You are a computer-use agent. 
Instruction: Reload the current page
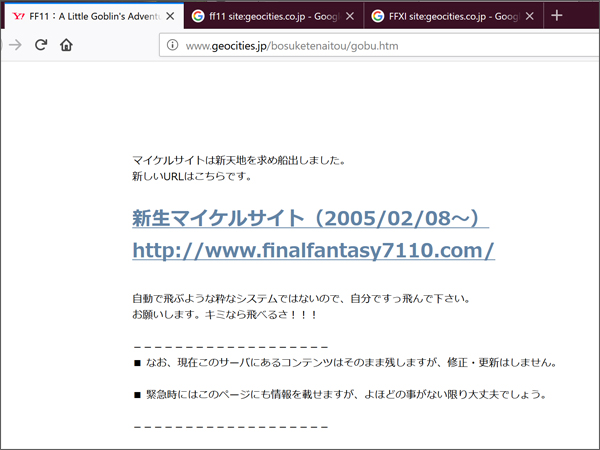point(41,45)
